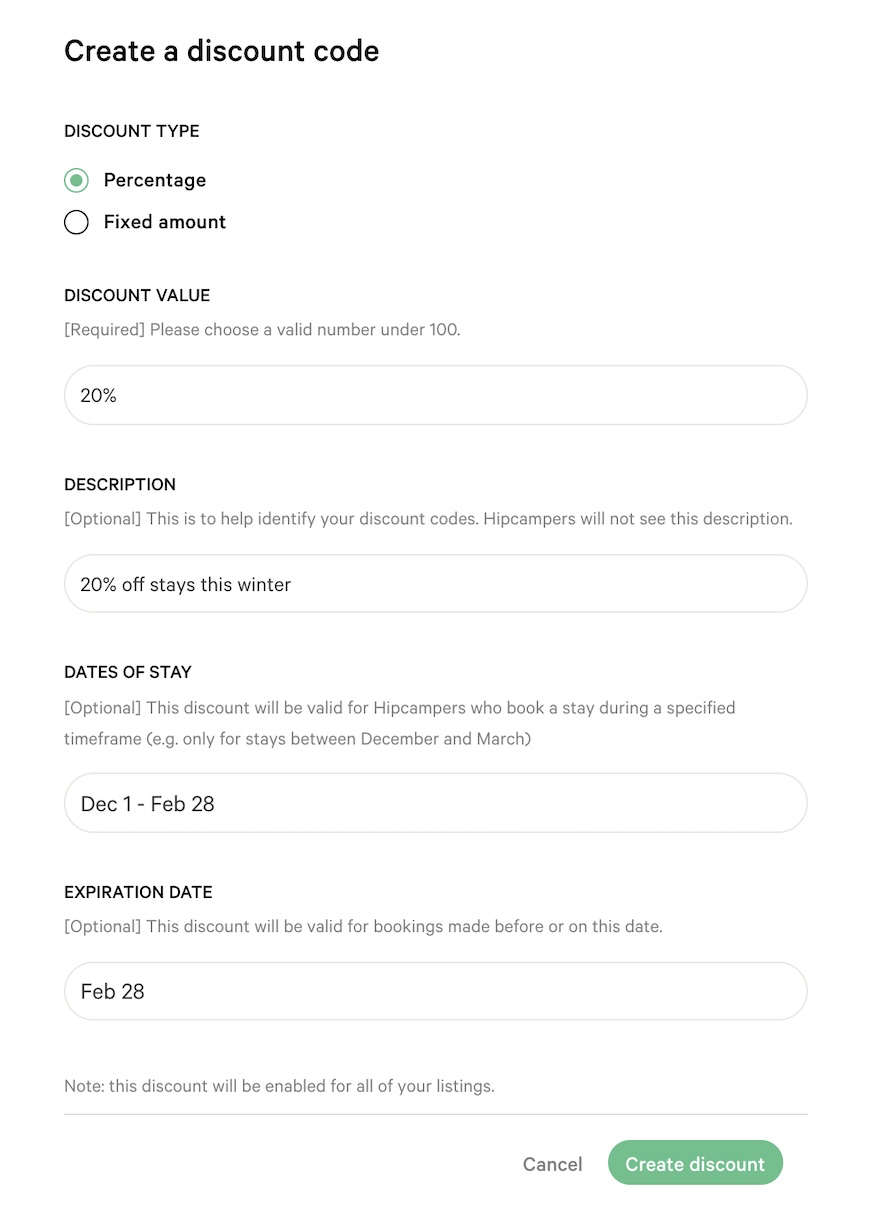Open the Dates of Stay field
Viewport: 874px width, 1216px height.
435,803
